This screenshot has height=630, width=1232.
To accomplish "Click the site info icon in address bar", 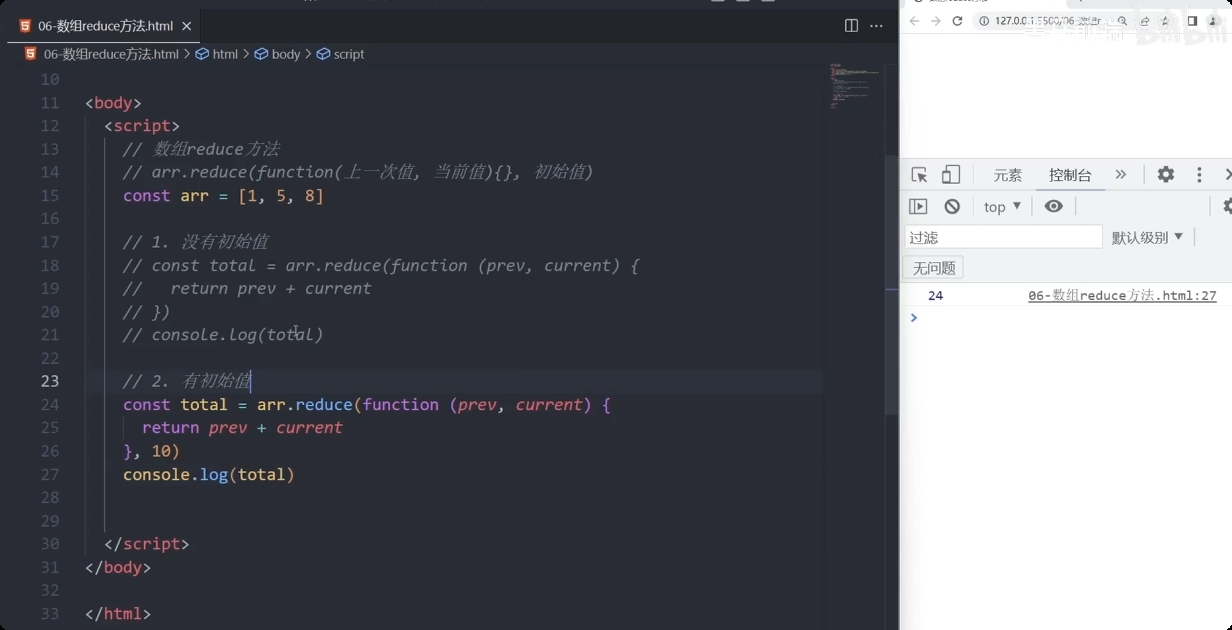I will [984, 21].
